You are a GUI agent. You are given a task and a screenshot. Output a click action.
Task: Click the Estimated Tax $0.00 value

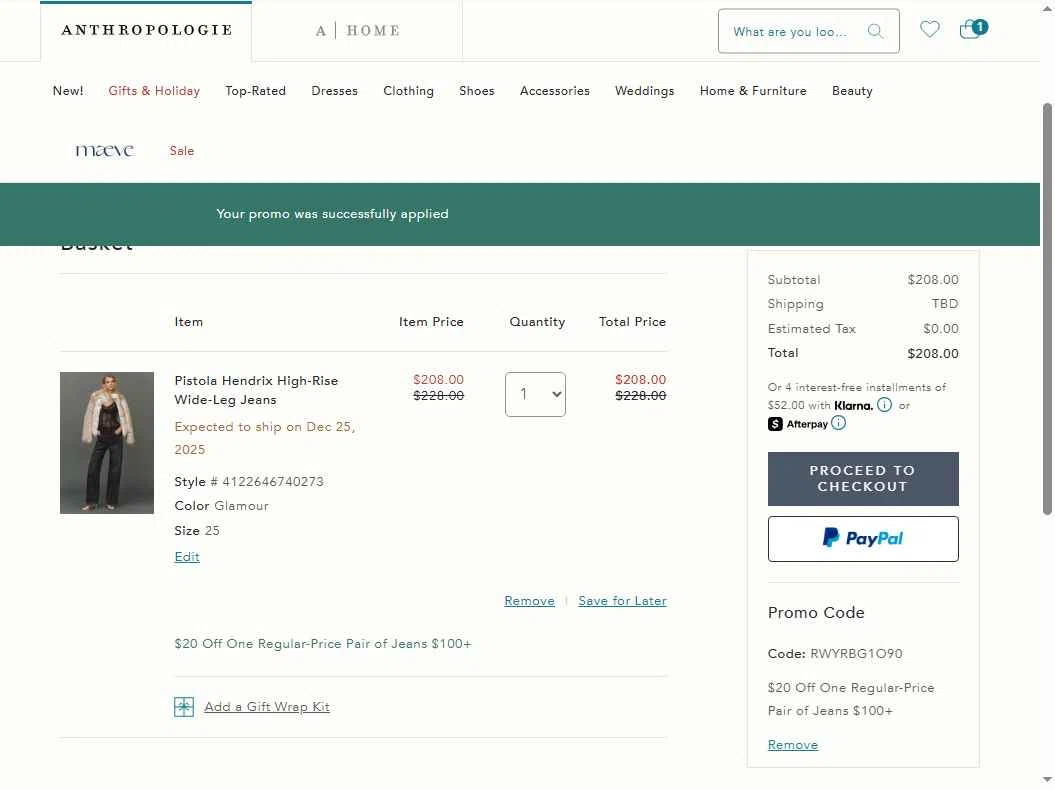pyautogui.click(x=941, y=329)
